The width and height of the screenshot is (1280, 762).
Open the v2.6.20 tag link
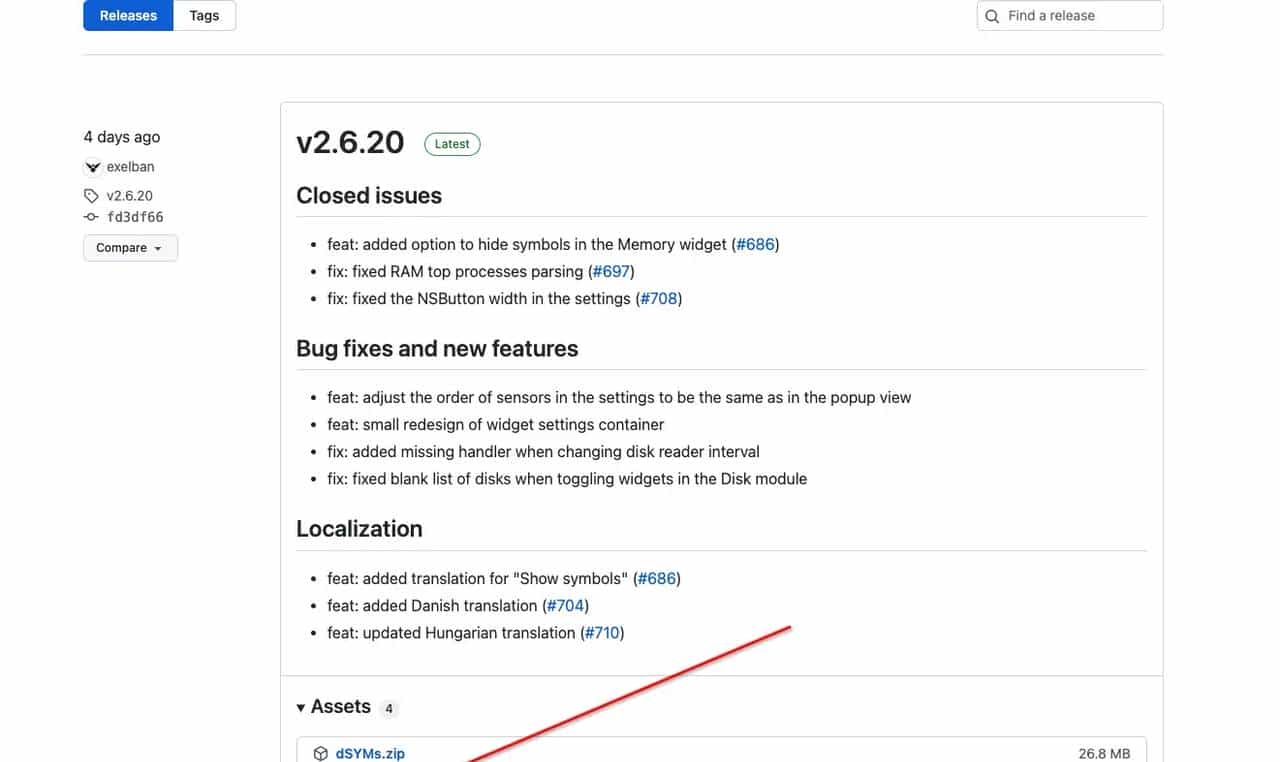pos(129,195)
